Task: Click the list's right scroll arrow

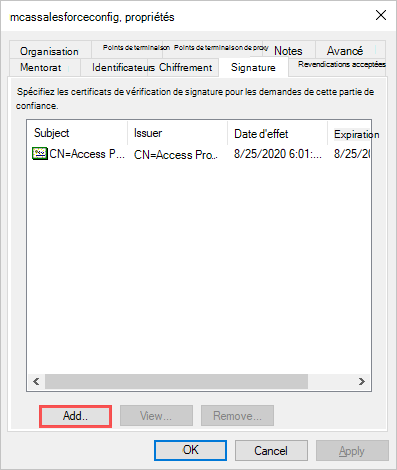Action: 362,381
